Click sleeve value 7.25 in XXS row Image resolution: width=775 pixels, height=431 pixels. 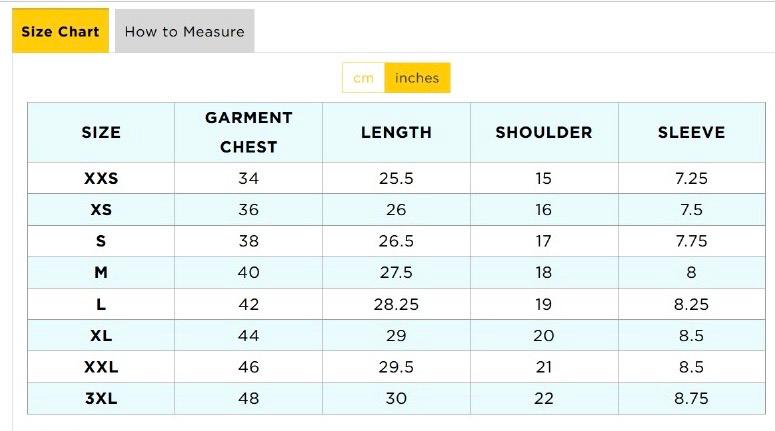(691, 179)
